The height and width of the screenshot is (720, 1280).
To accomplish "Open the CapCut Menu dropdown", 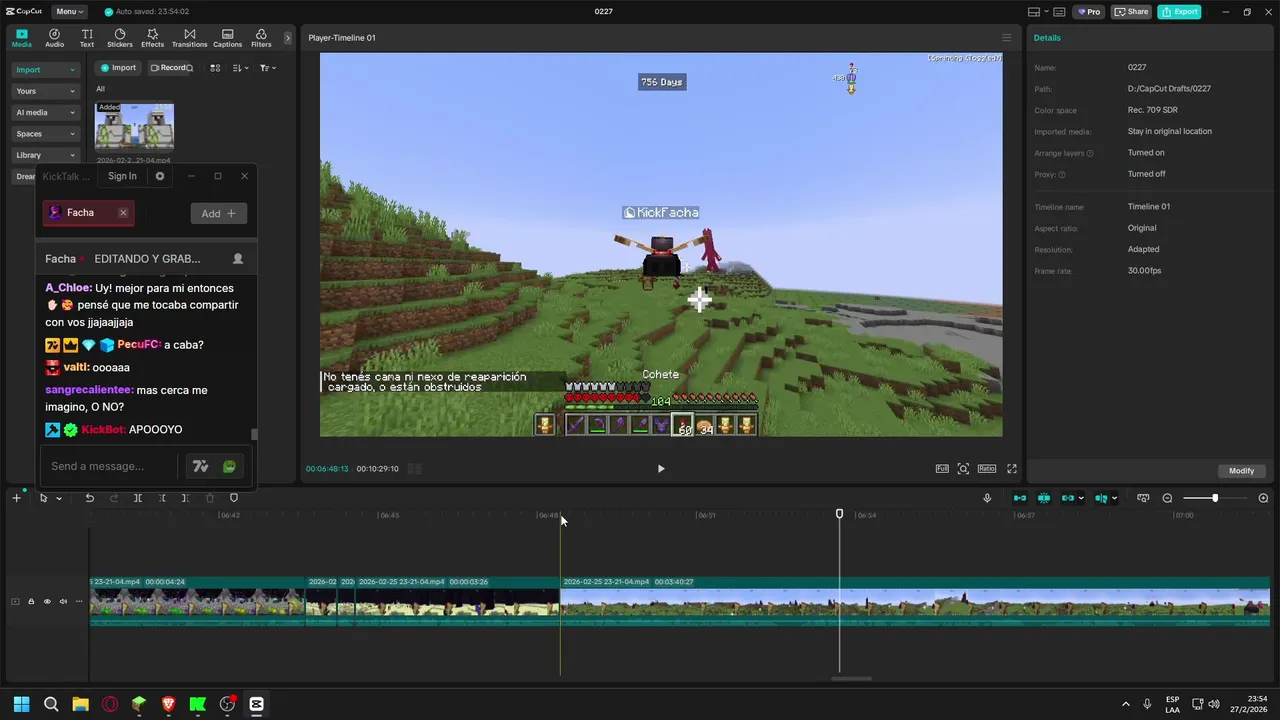I will pyautogui.click(x=69, y=12).
